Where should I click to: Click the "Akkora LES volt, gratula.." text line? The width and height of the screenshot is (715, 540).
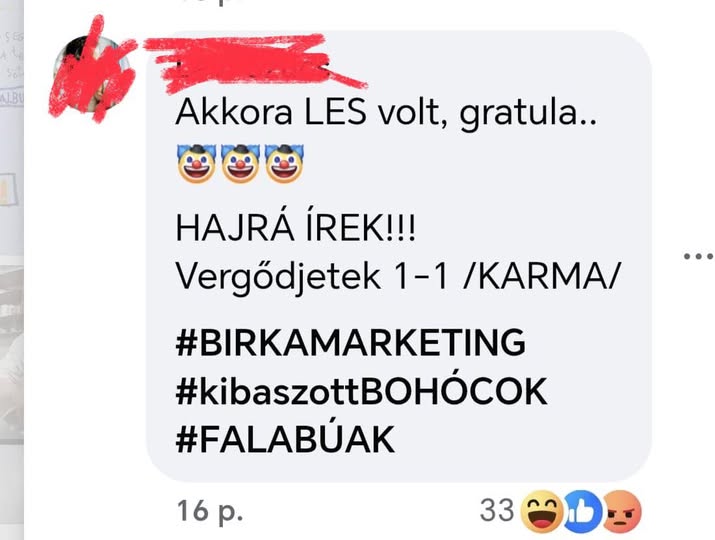386,113
